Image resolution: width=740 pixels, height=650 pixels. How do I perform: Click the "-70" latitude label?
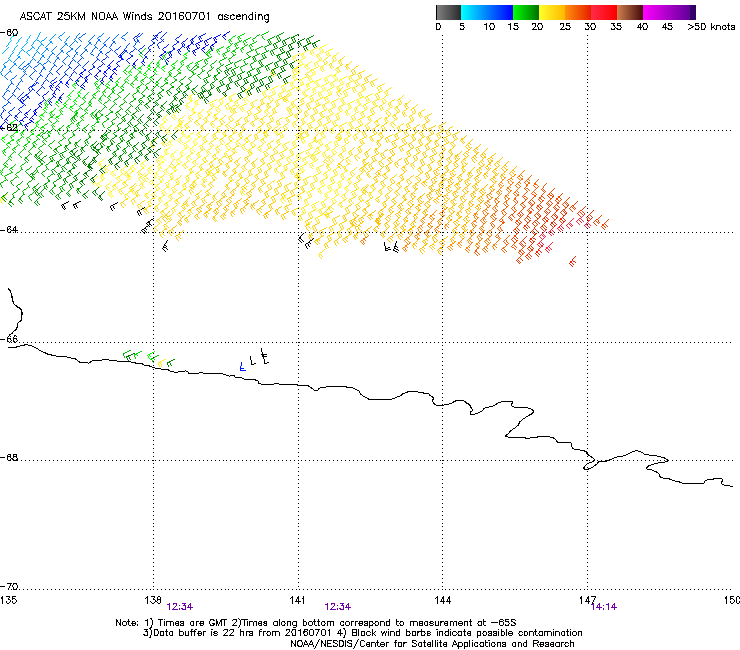(9, 587)
